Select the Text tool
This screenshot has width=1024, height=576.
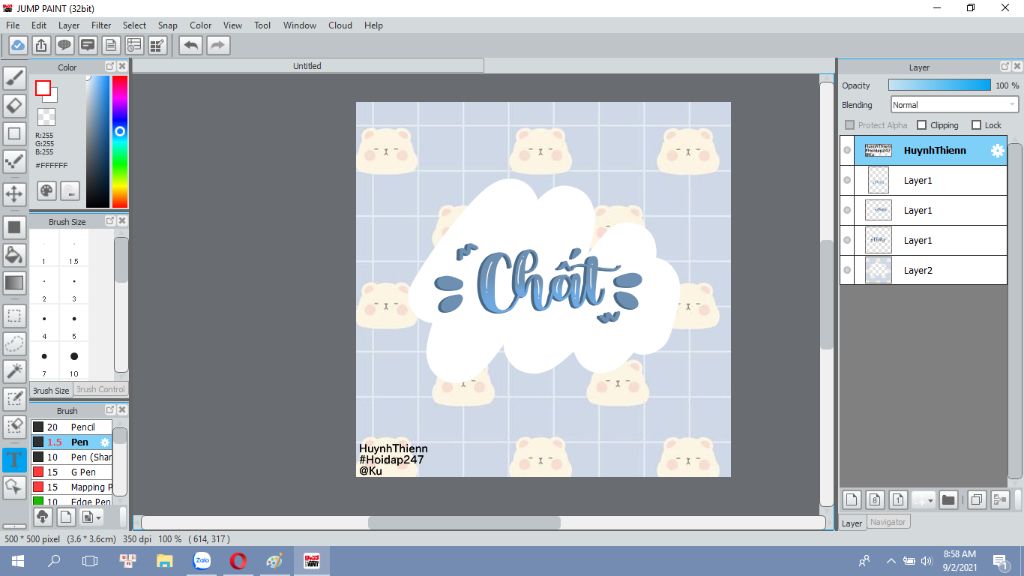click(x=14, y=460)
